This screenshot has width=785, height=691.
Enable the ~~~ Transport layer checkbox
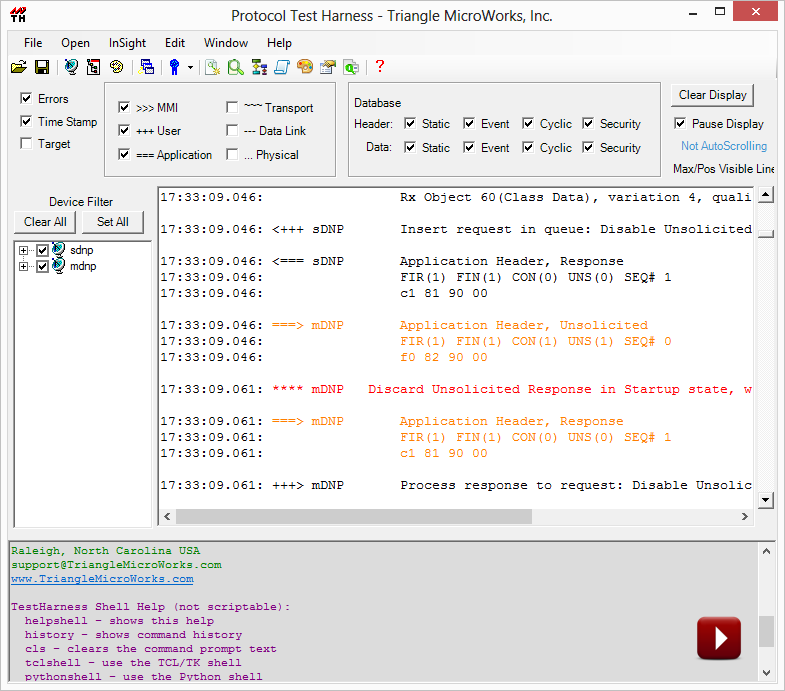click(232, 107)
